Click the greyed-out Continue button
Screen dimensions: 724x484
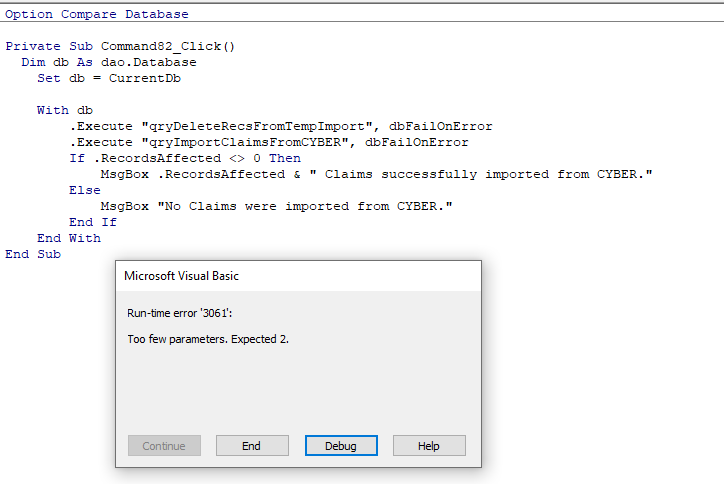pos(164,446)
